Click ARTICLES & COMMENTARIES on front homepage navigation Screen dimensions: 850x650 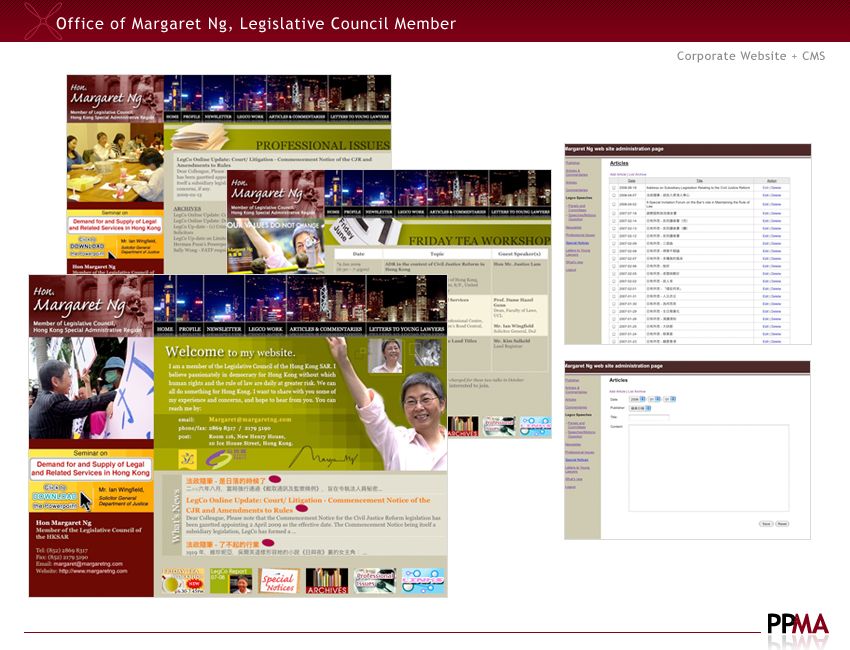325,329
